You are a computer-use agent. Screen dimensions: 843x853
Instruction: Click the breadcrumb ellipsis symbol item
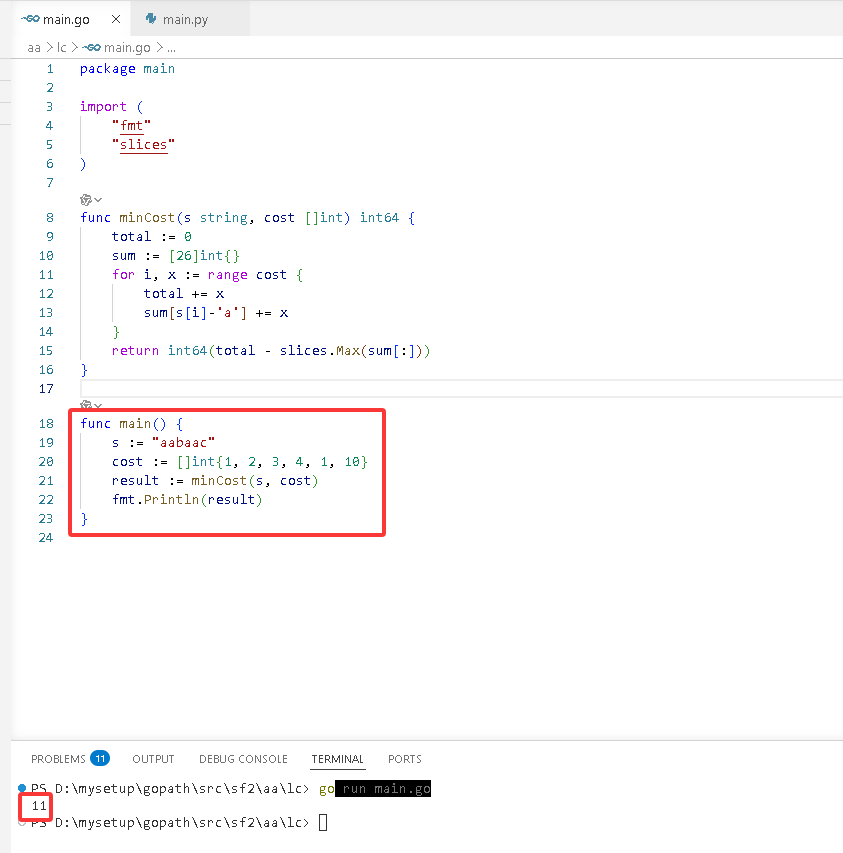(171, 48)
